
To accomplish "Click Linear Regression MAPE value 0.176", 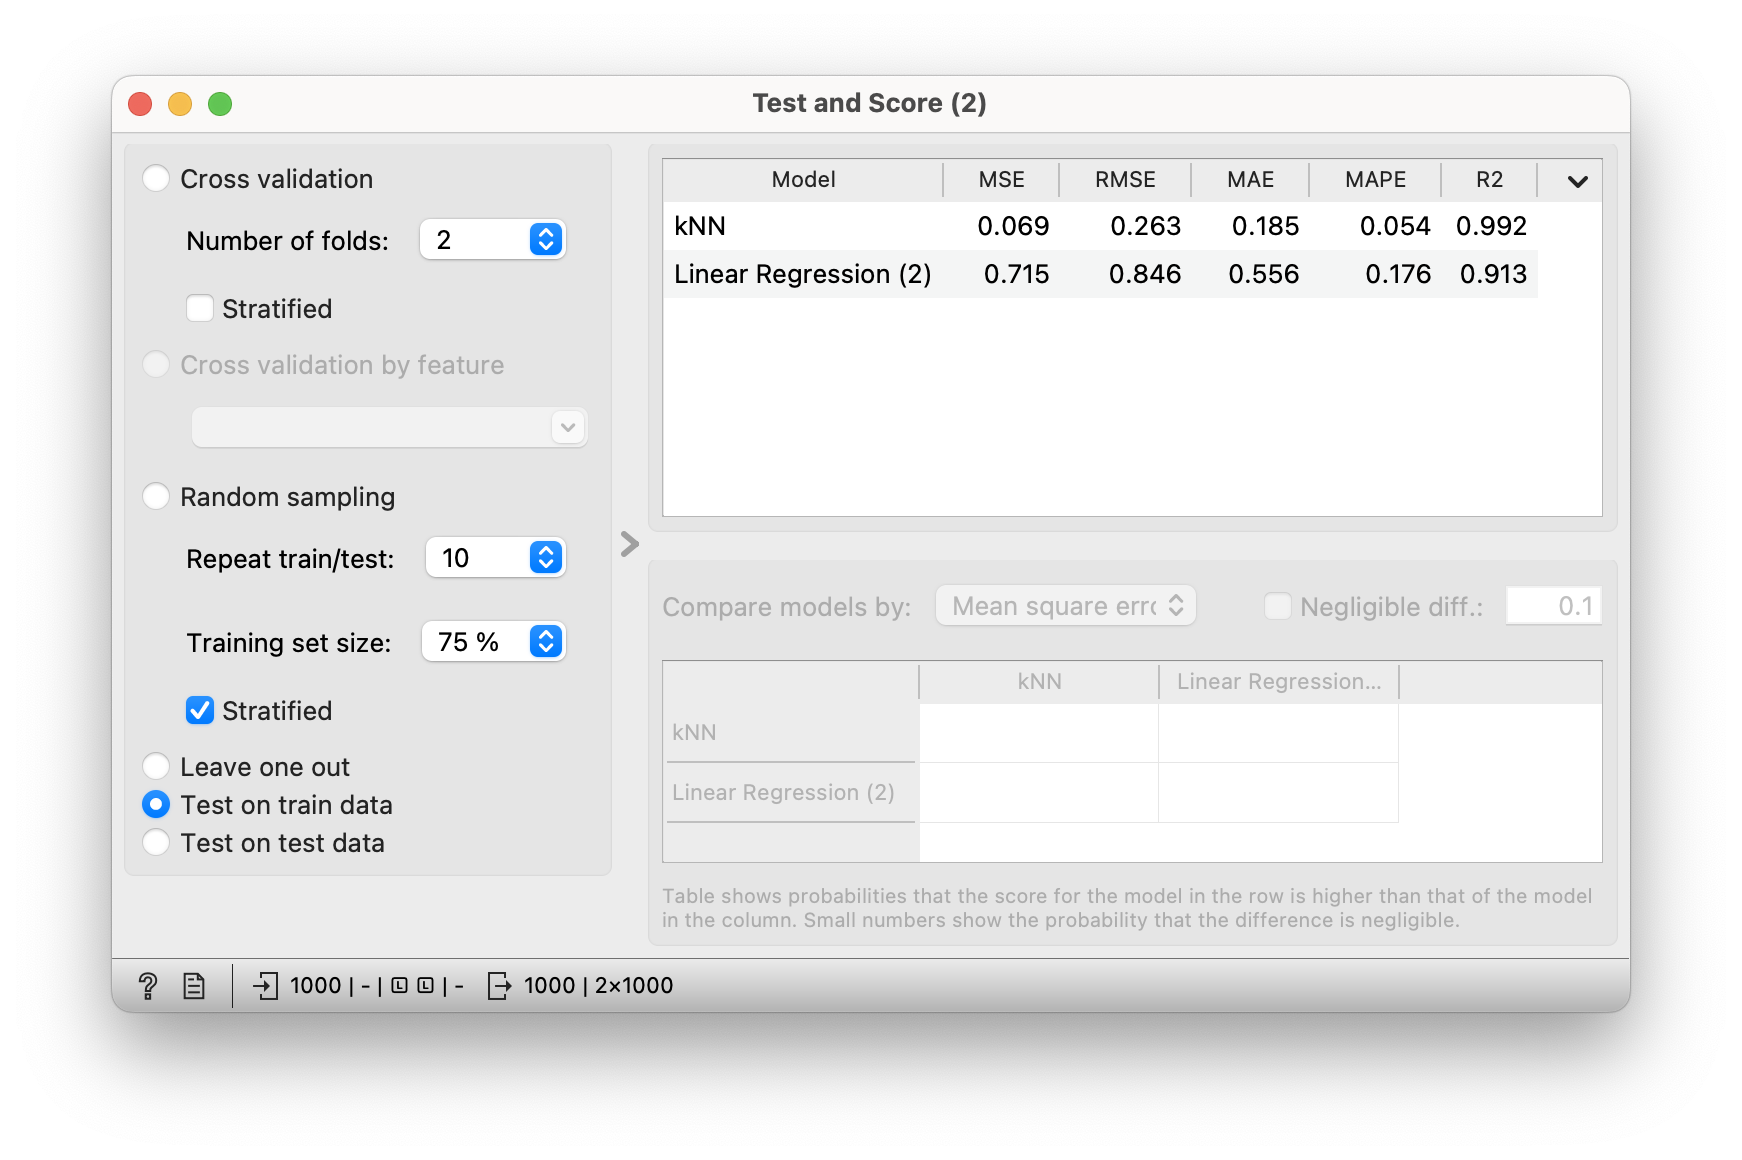I will [x=1398, y=274].
